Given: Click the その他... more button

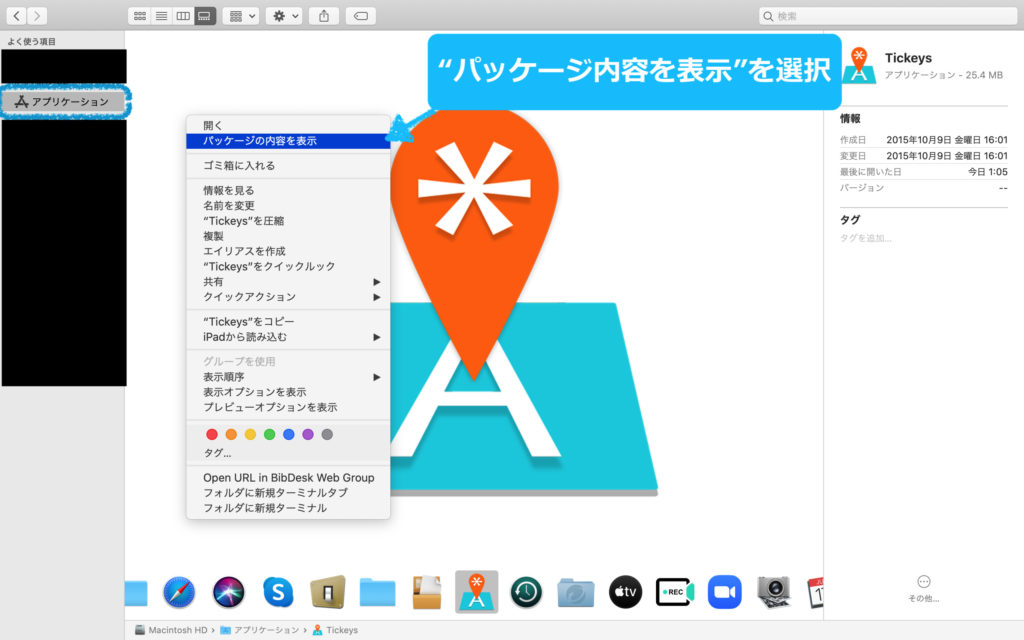Looking at the screenshot, I should coord(923,588).
